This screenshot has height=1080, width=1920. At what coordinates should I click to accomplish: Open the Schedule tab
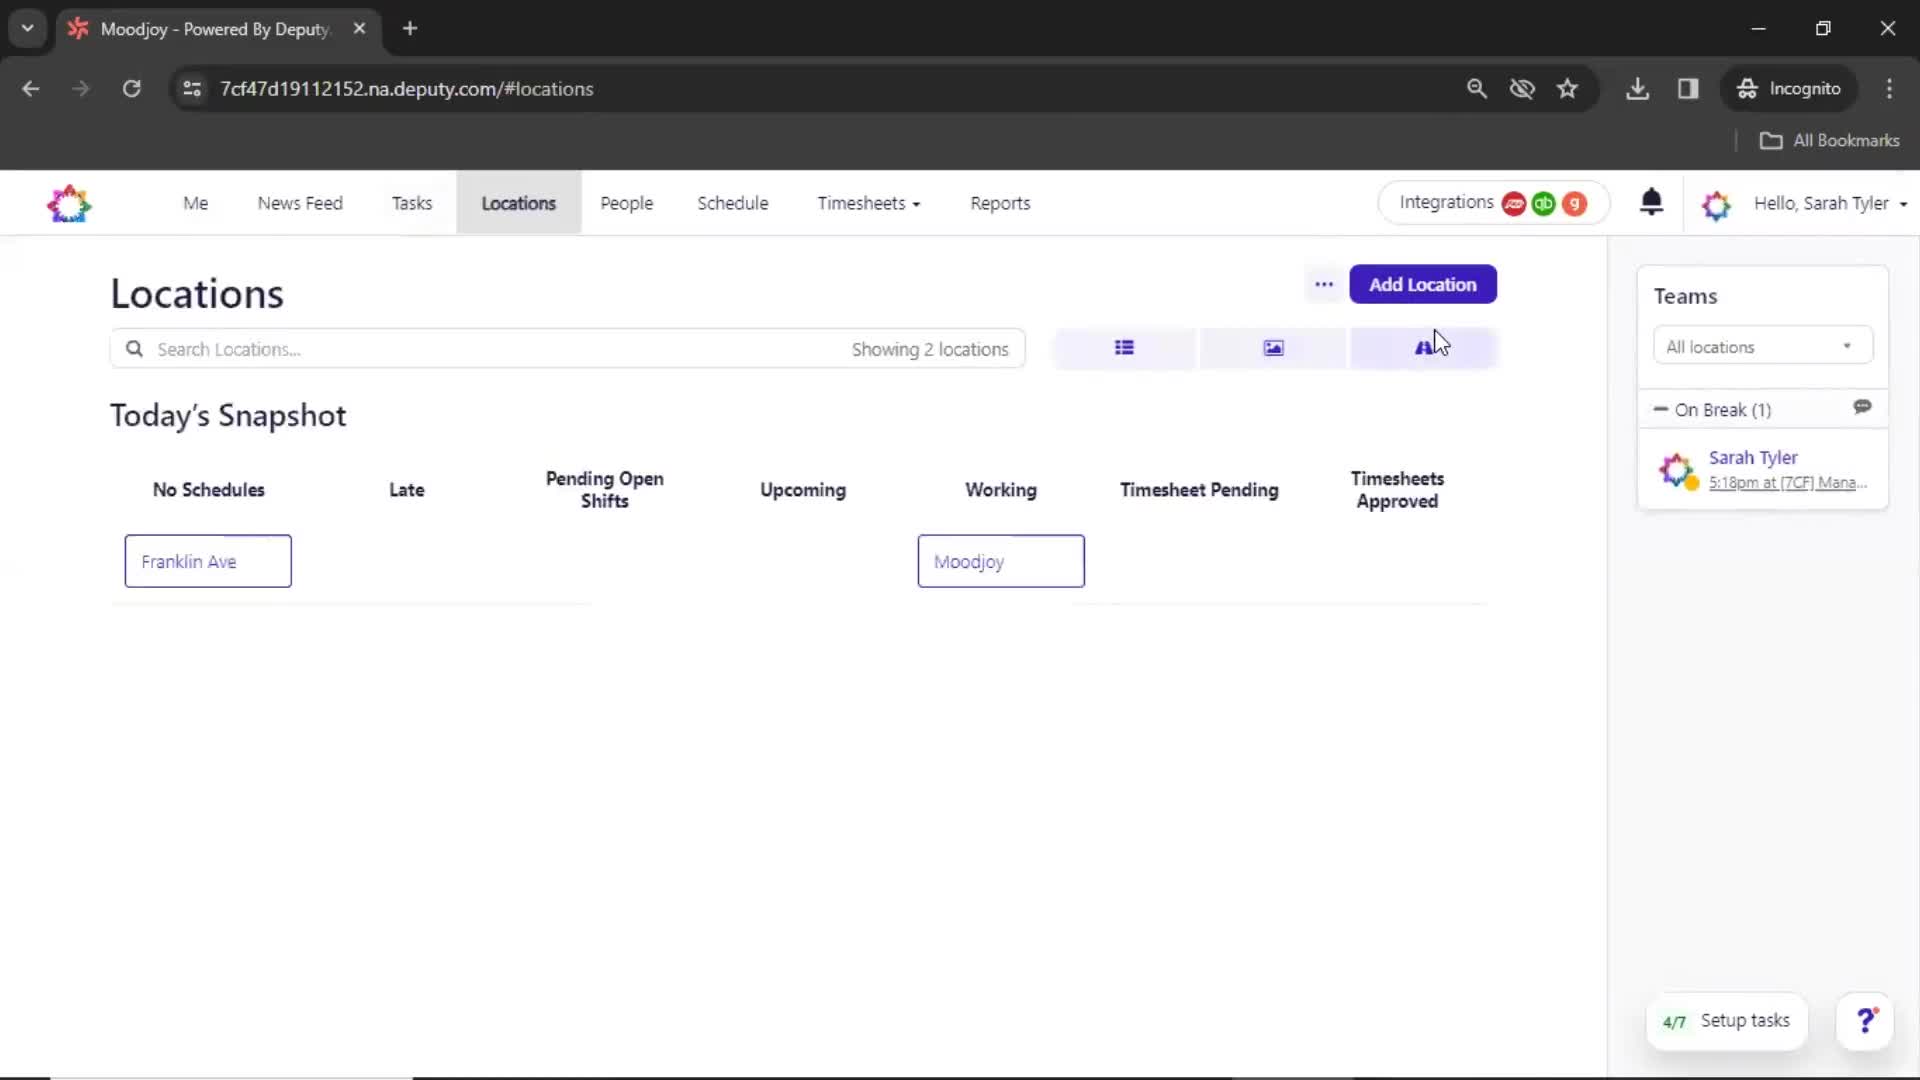tap(733, 204)
